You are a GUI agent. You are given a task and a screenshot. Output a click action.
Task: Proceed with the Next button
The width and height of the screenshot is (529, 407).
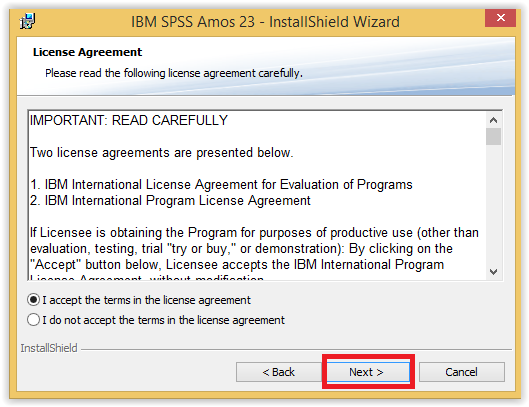coord(368,372)
